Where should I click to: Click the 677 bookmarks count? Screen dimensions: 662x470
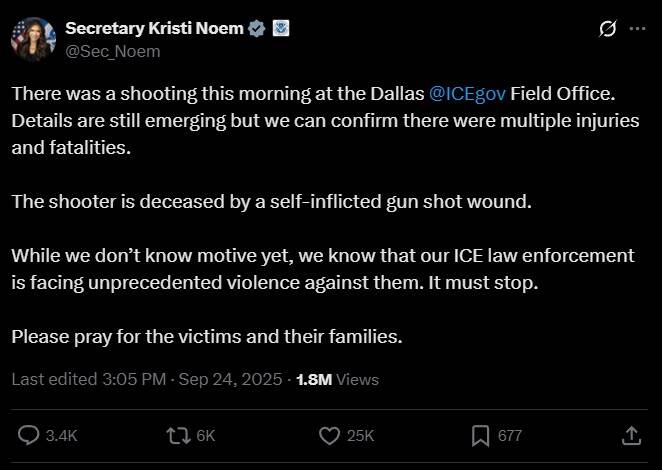pos(510,436)
